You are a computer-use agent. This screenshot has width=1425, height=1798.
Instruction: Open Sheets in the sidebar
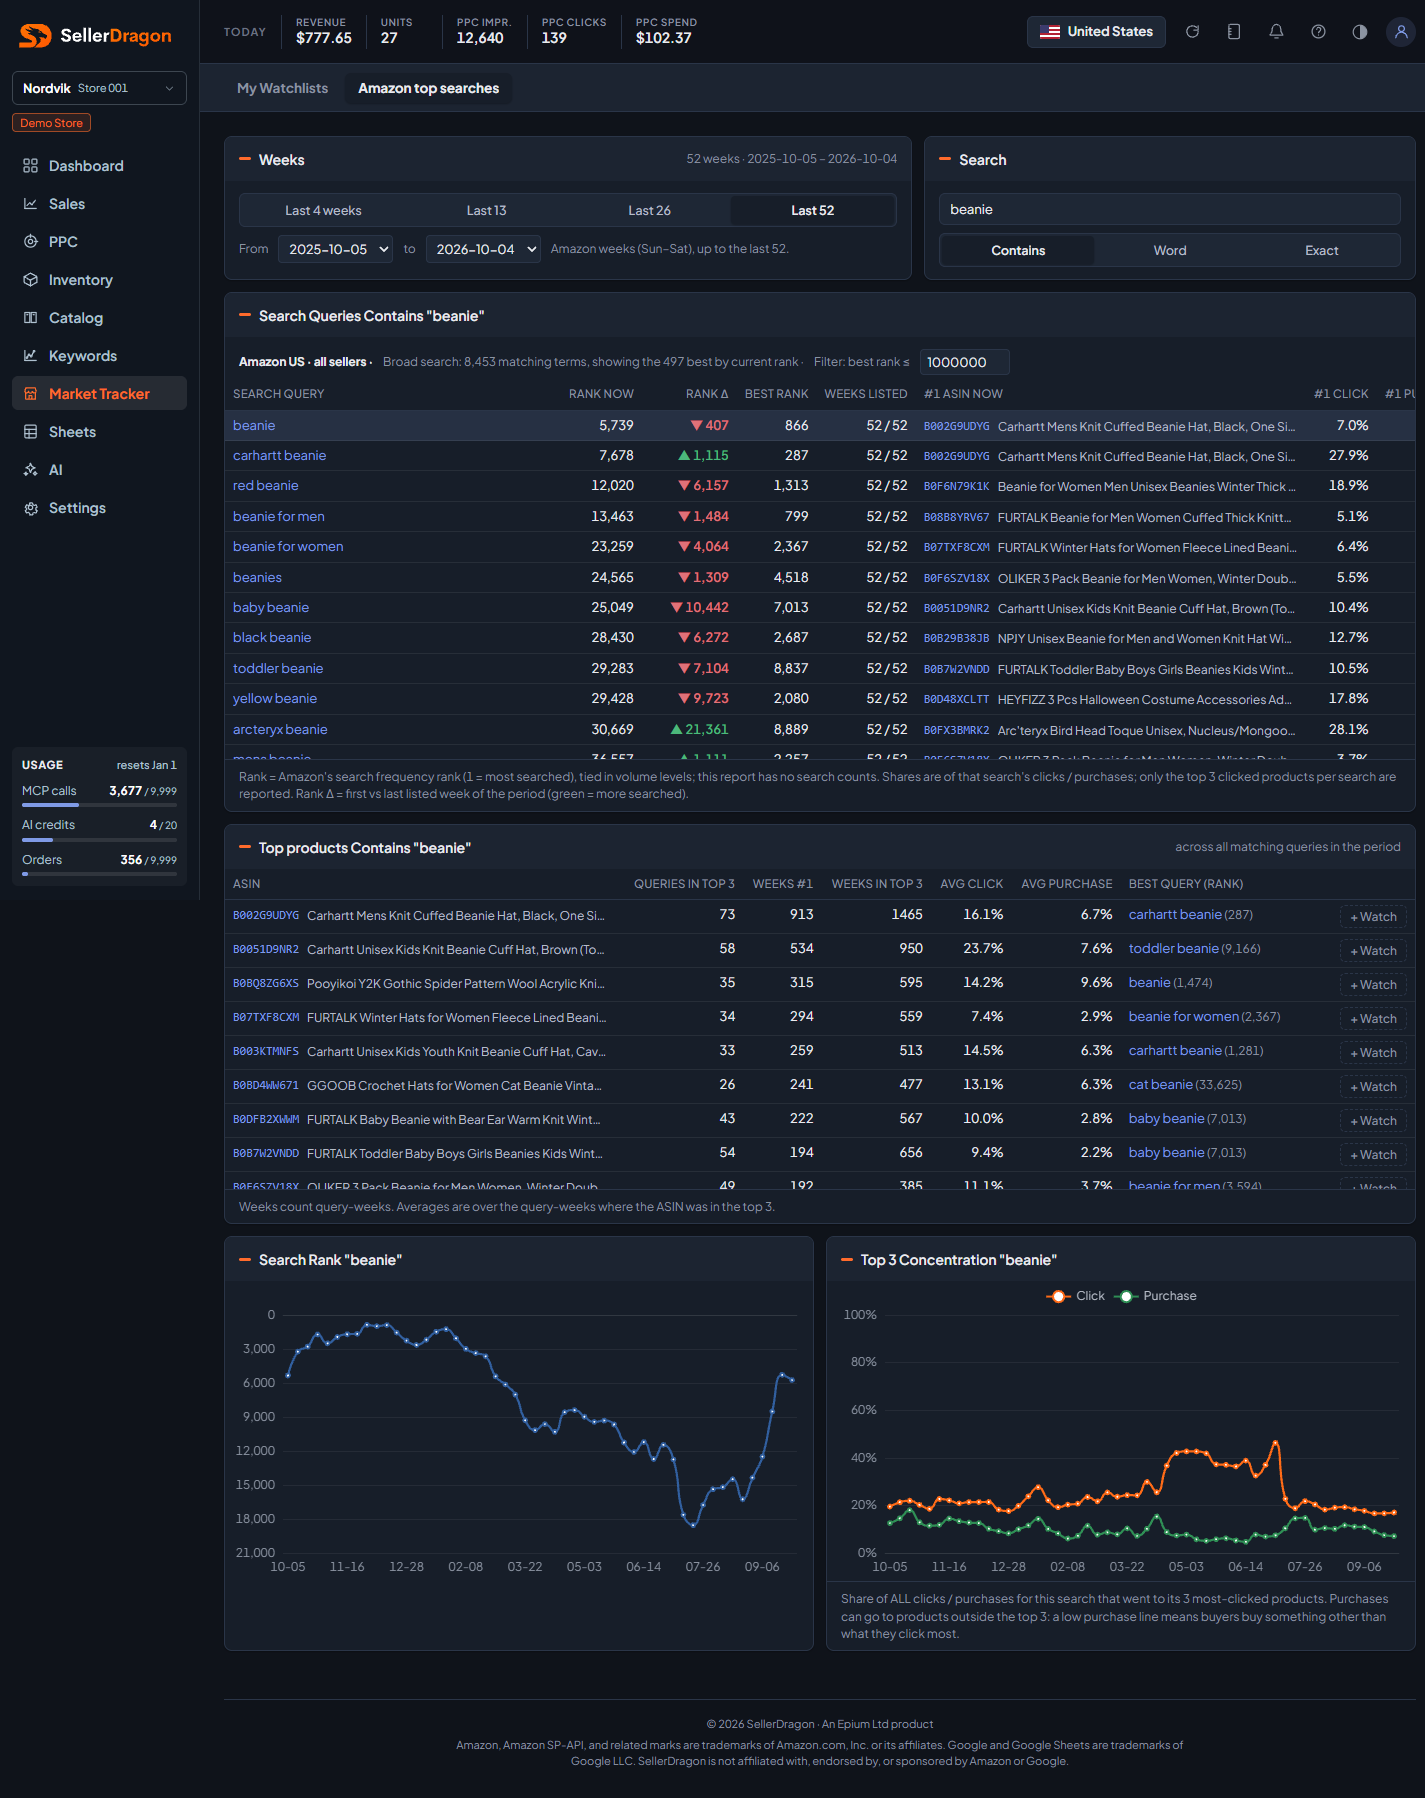point(99,432)
